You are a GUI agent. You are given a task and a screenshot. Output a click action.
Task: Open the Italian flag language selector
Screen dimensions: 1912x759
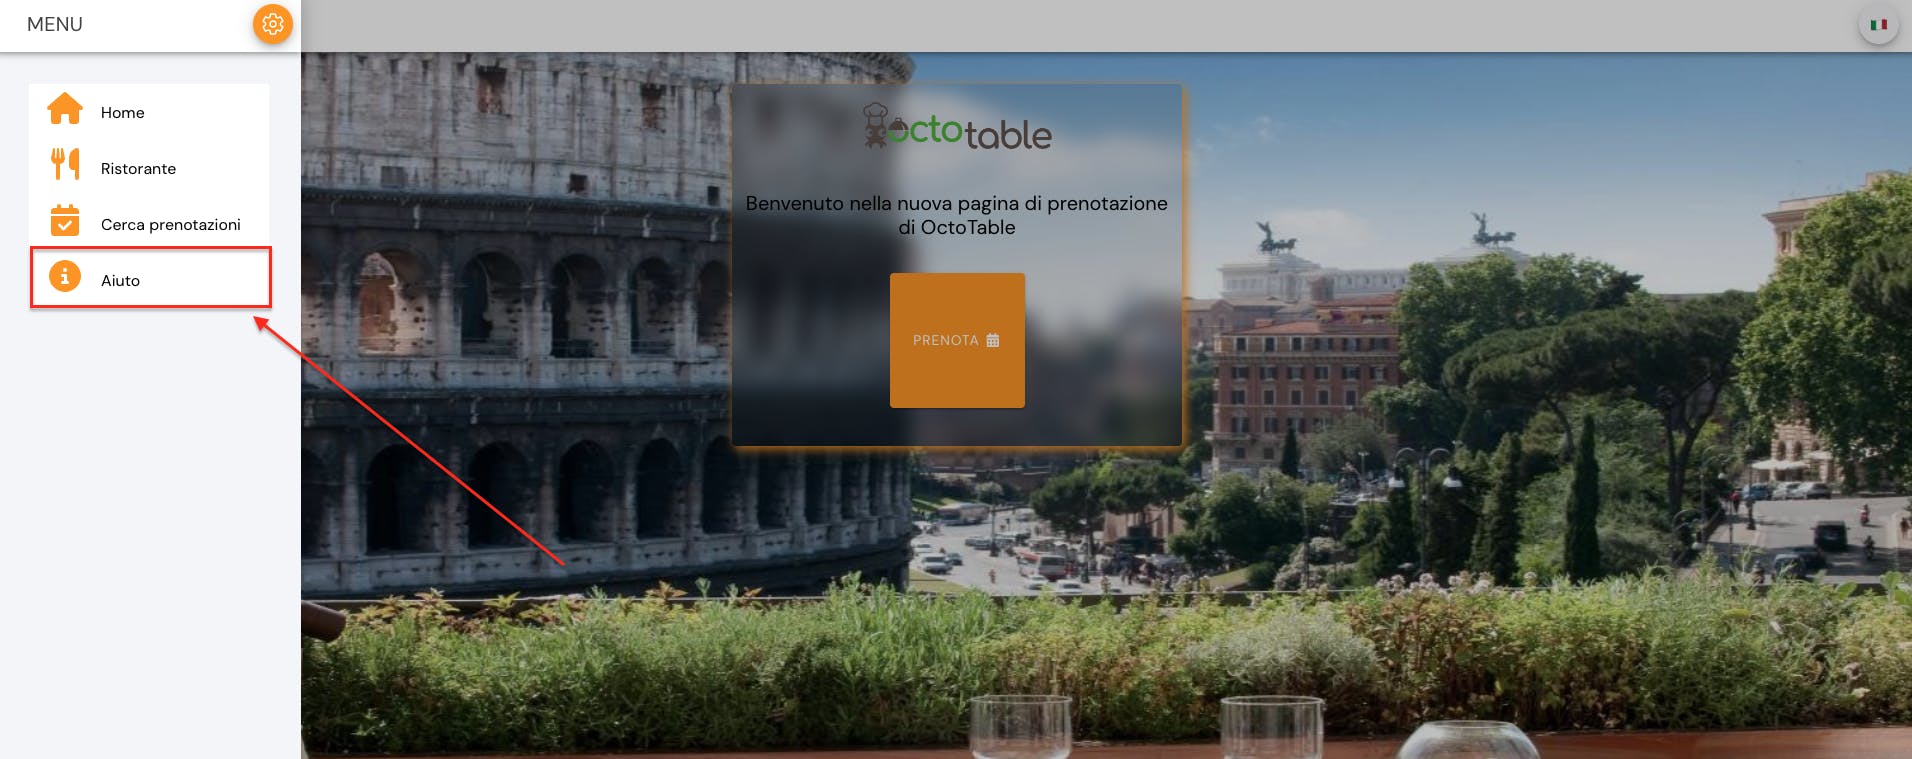(x=1878, y=25)
